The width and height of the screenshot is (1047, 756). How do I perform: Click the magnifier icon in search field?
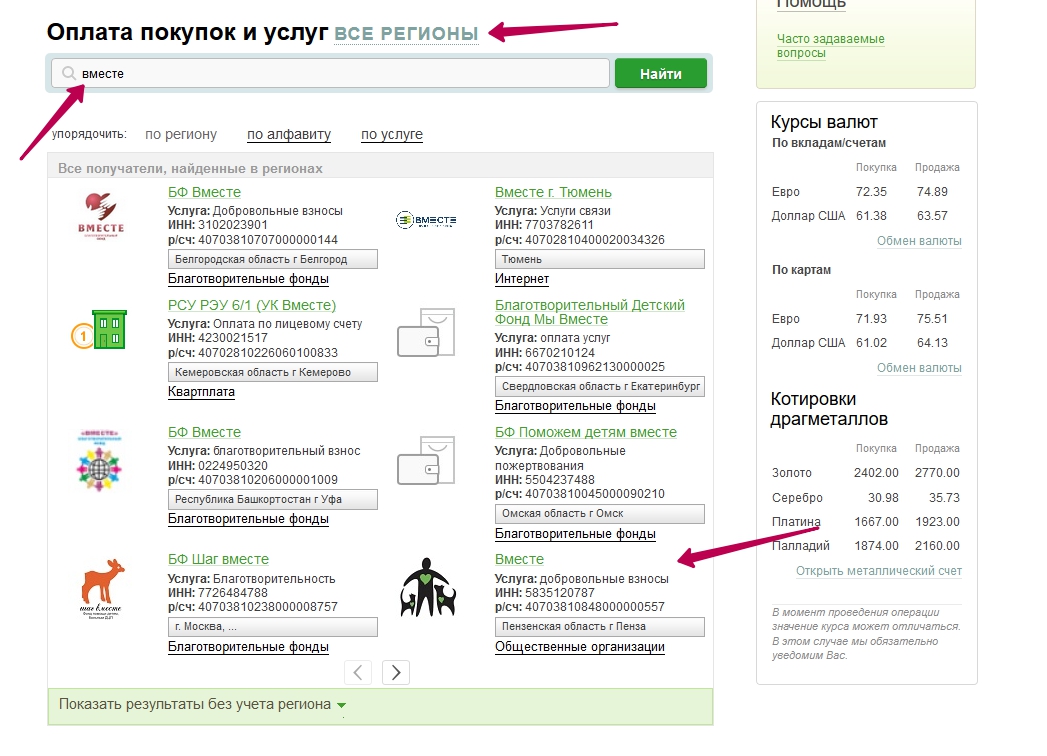(x=68, y=74)
